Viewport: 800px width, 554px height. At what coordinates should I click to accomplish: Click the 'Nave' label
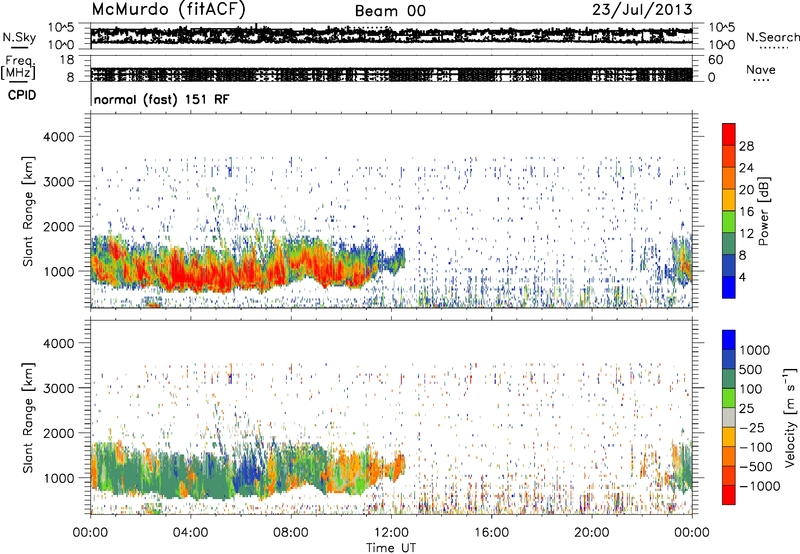[x=760, y=70]
